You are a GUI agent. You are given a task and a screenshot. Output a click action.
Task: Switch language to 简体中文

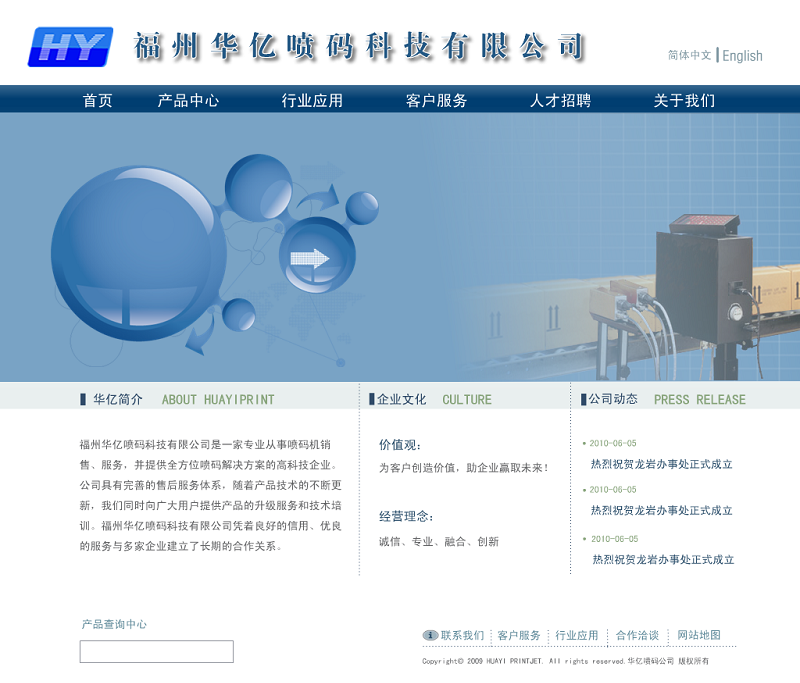(x=689, y=55)
